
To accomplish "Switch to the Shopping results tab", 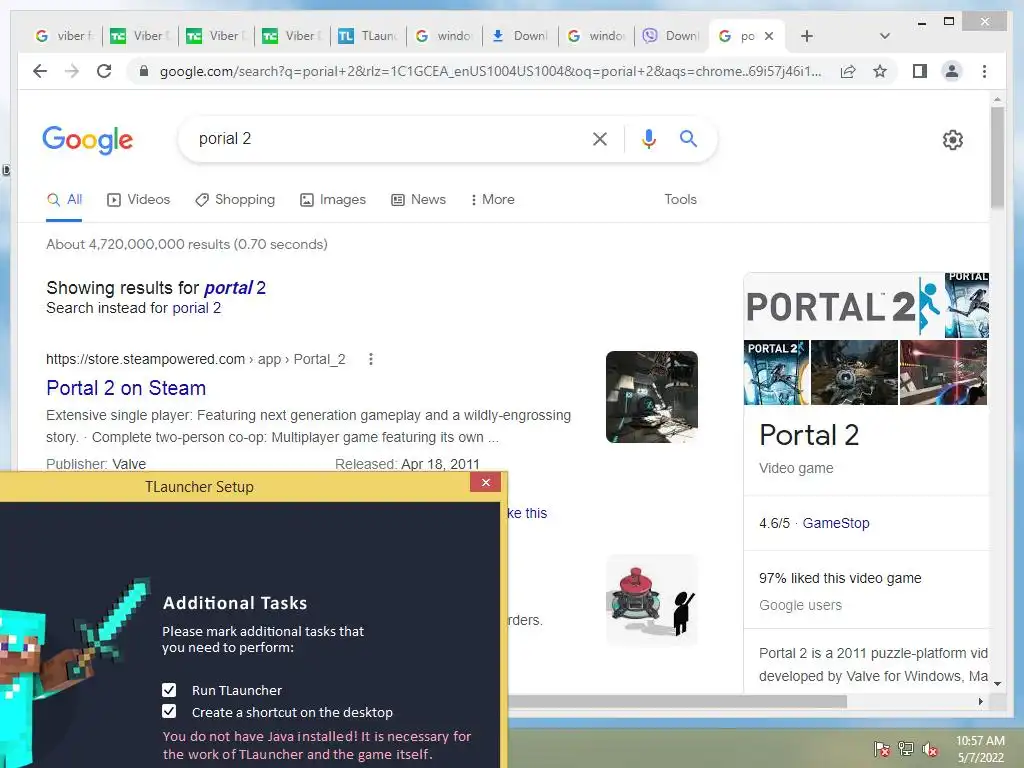I will [235, 200].
